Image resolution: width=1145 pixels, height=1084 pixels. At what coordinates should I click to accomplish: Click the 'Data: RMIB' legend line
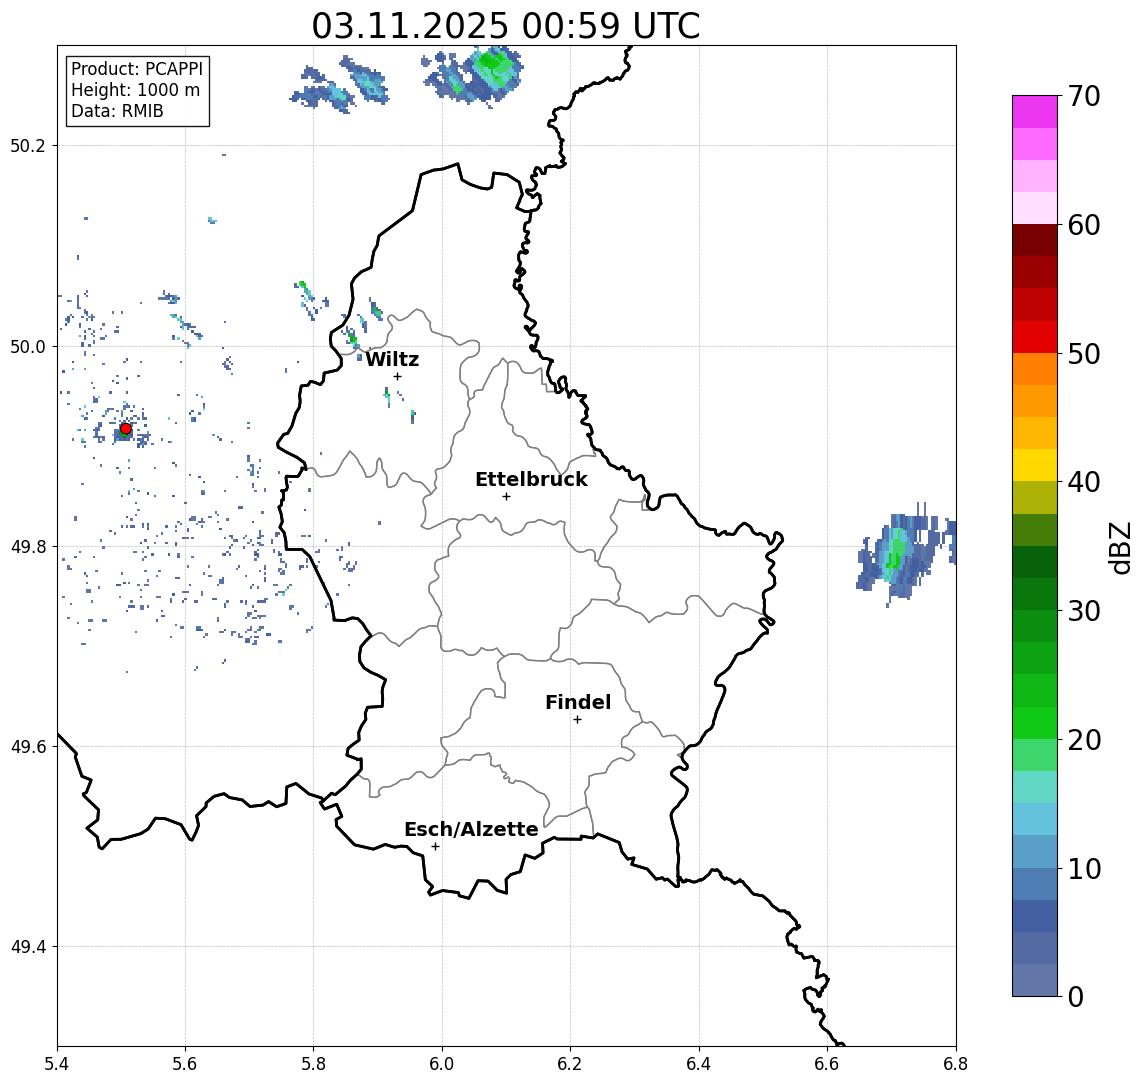click(x=117, y=111)
